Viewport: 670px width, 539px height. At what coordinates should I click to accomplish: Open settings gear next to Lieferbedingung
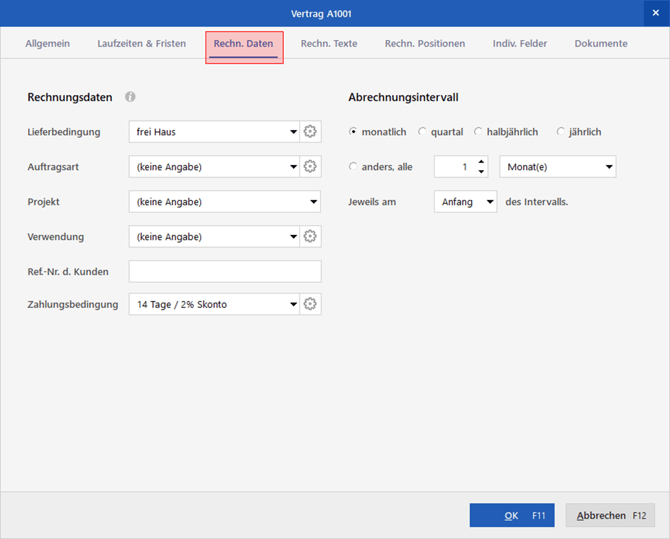[310, 132]
